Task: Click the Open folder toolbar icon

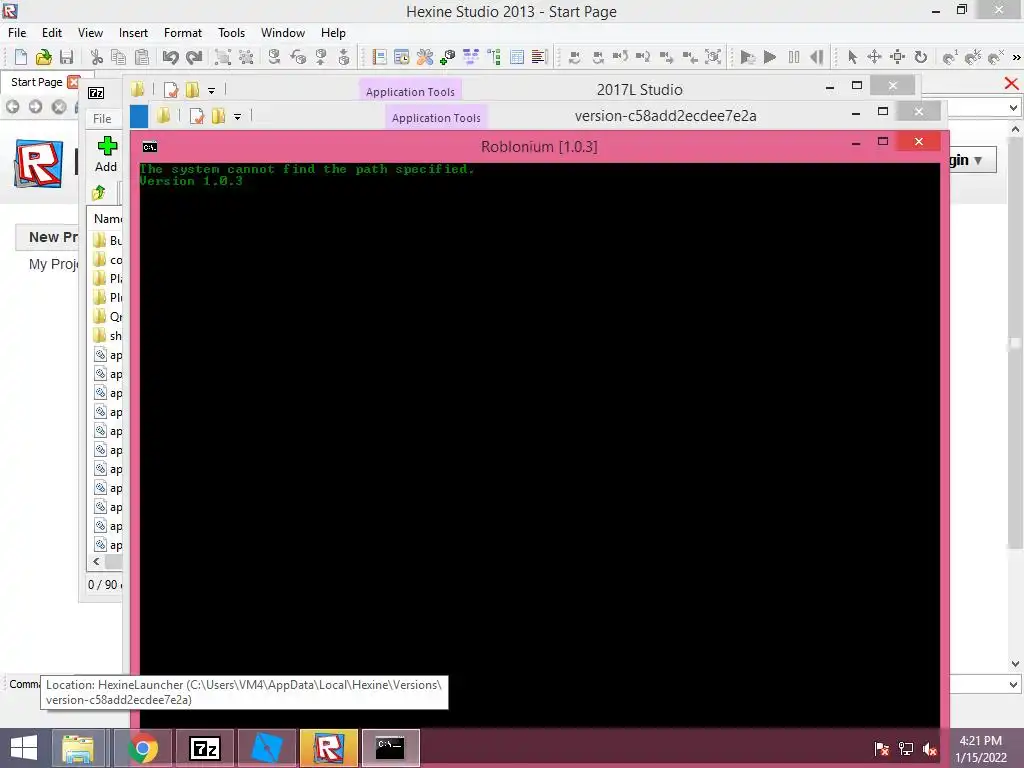Action: coord(43,57)
